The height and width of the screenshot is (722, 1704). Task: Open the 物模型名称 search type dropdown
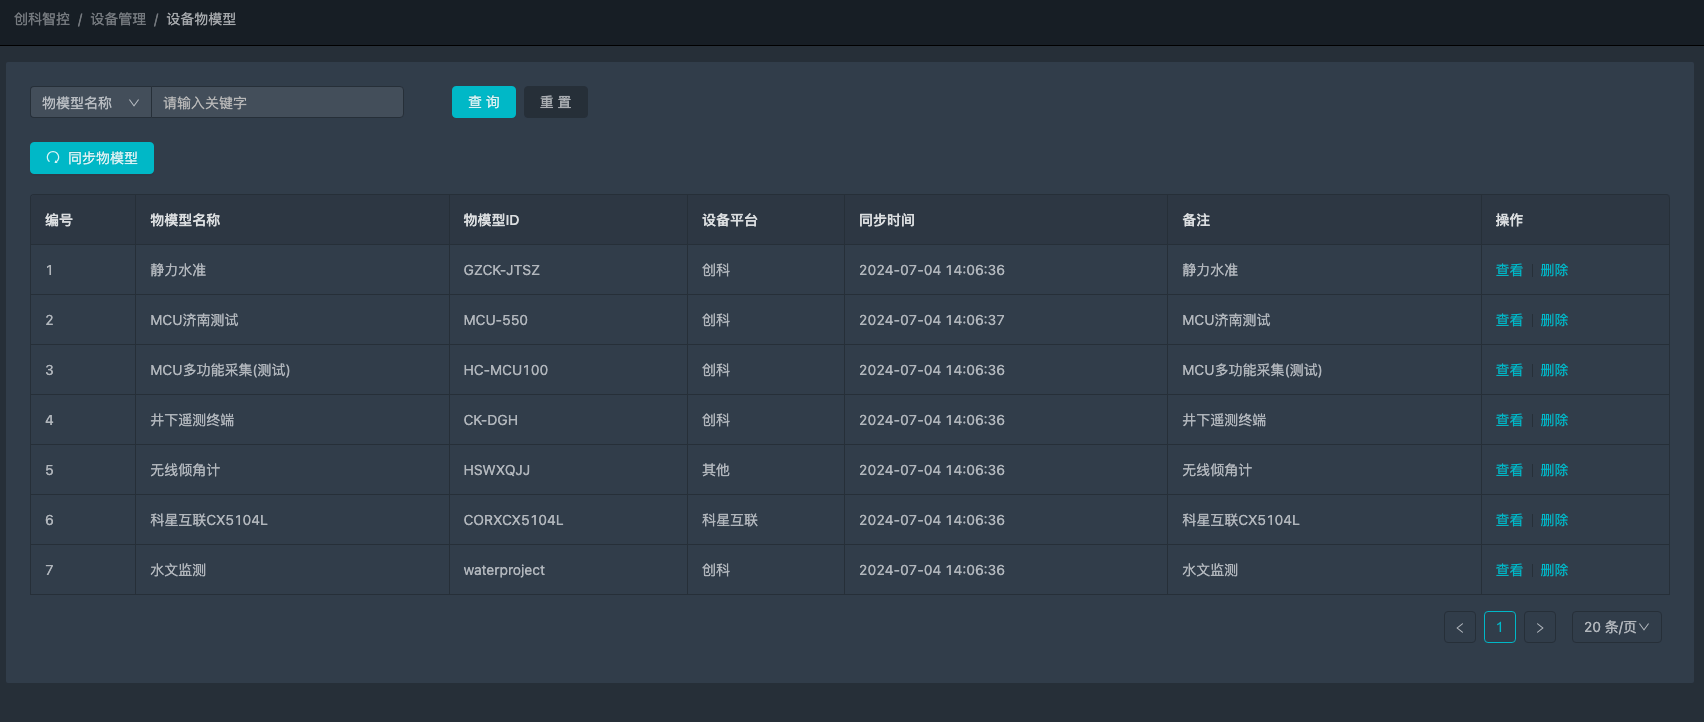click(x=90, y=102)
